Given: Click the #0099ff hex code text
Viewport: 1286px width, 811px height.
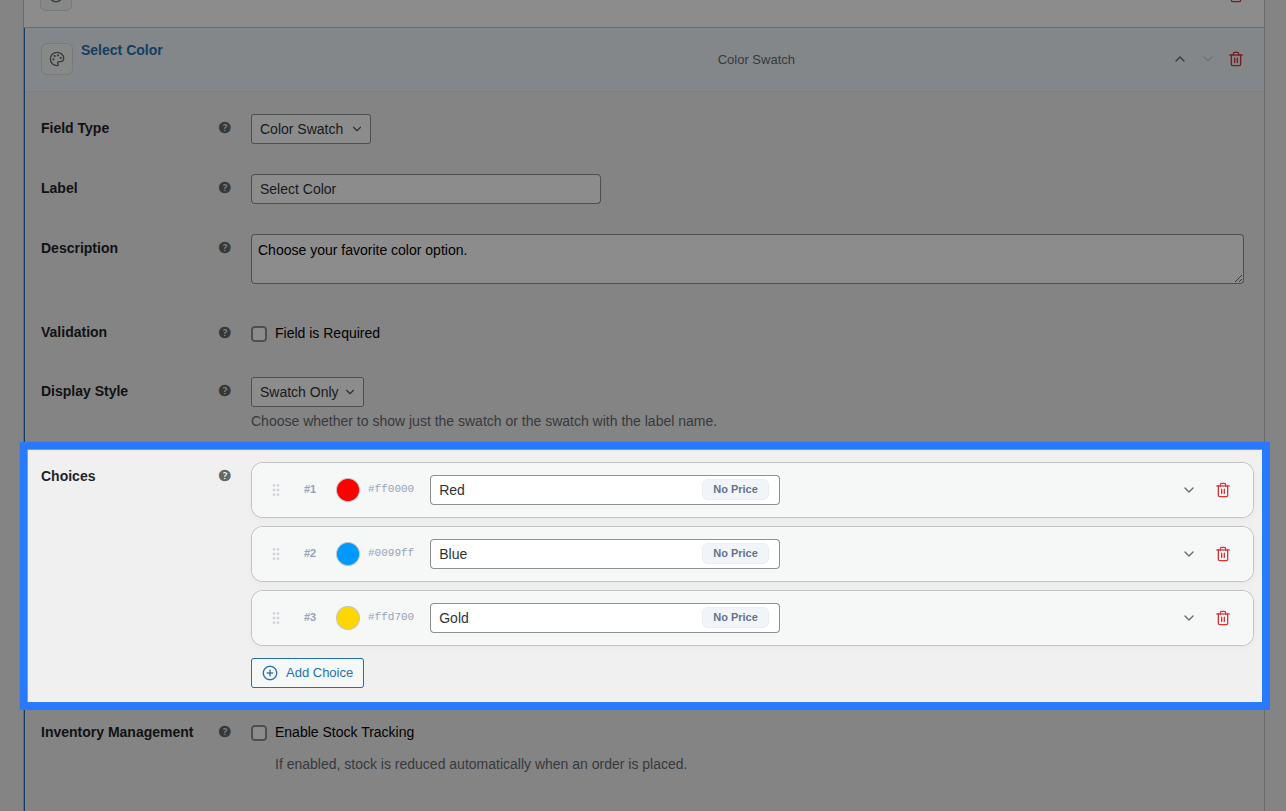Looking at the screenshot, I should [391, 553].
